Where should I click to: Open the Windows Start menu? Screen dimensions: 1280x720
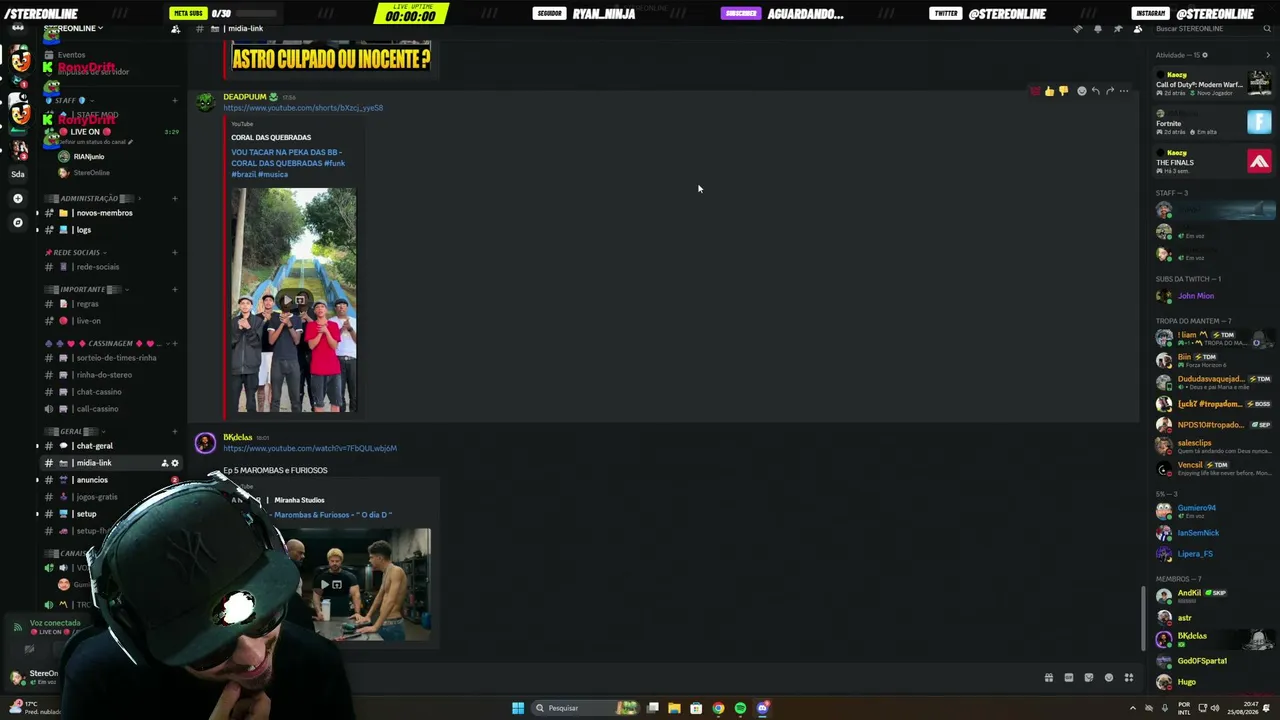pos(518,708)
